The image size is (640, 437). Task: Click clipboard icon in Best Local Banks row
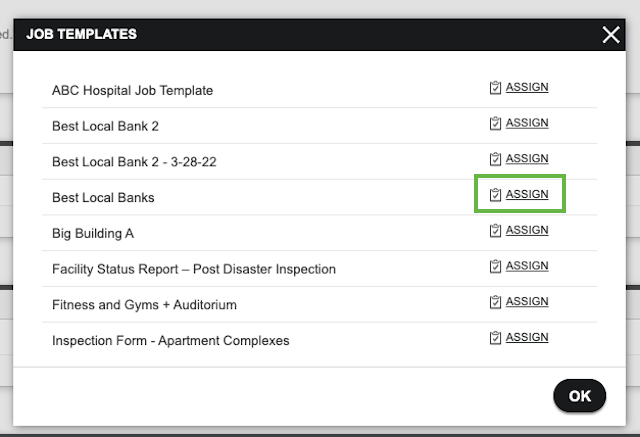tap(495, 195)
